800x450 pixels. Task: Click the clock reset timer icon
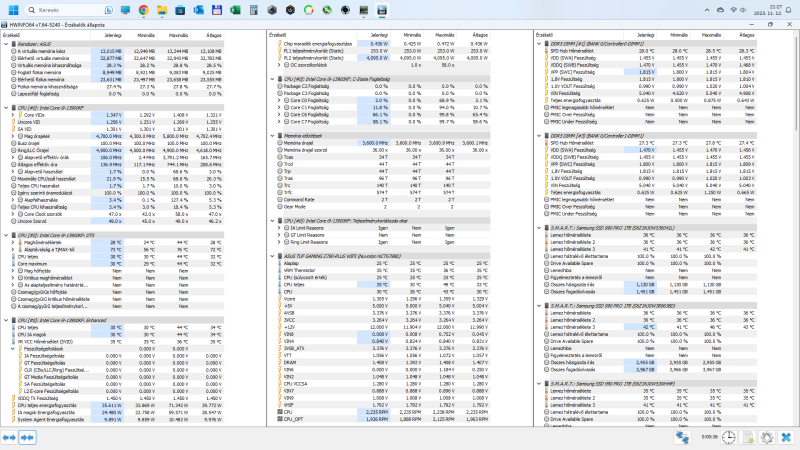coord(729,437)
